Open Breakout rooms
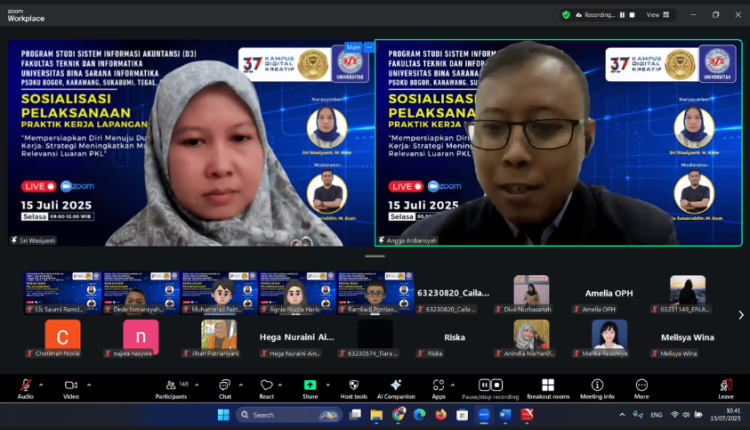The height and width of the screenshot is (430, 750). click(x=548, y=388)
